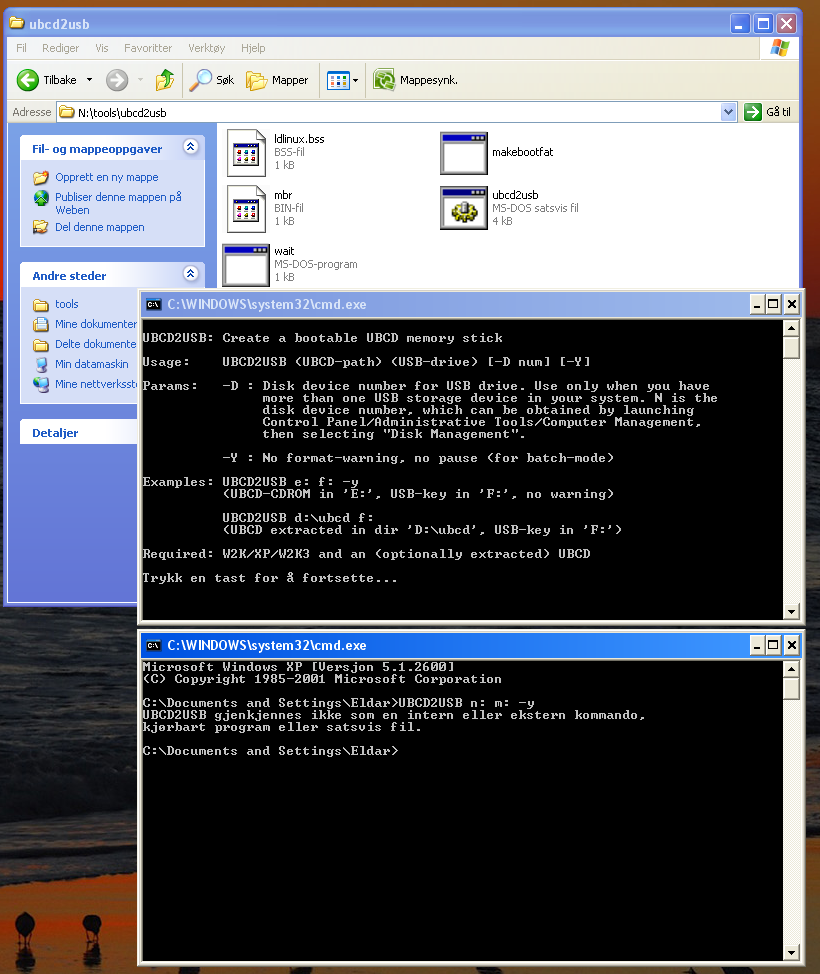Select the makebootfat program icon
Image resolution: width=820 pixels, height=974 pixels.
[x=463, y=153]
